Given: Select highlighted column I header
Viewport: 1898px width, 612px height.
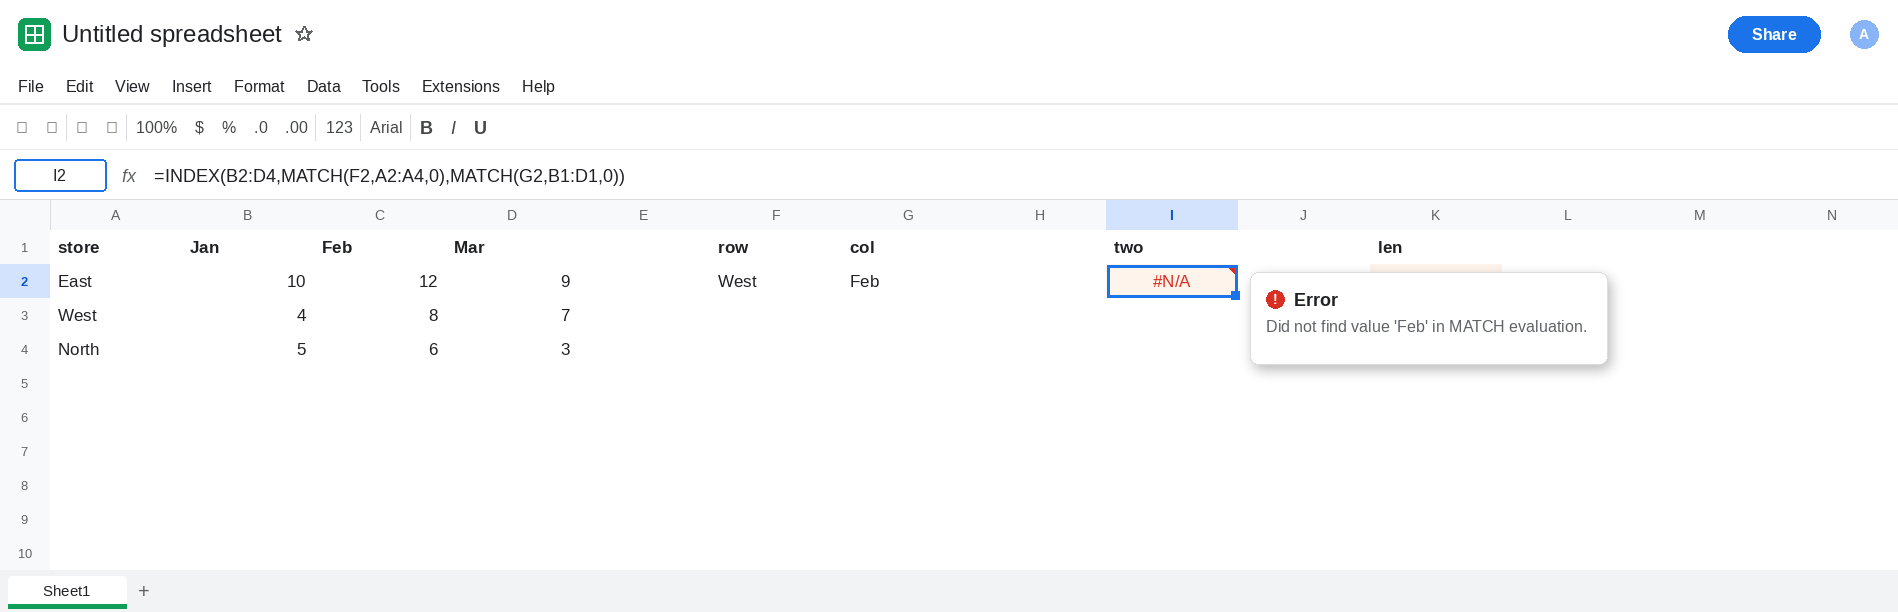Looking at the screenshot, I should pos(1172,215).
